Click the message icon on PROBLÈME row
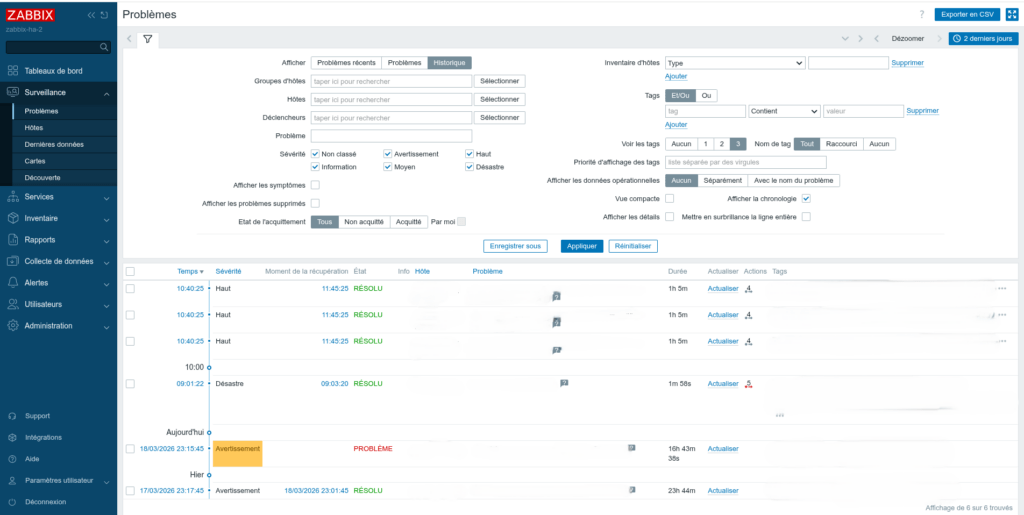Viewport: 1024px width, 515px height. tap(632, 448)
